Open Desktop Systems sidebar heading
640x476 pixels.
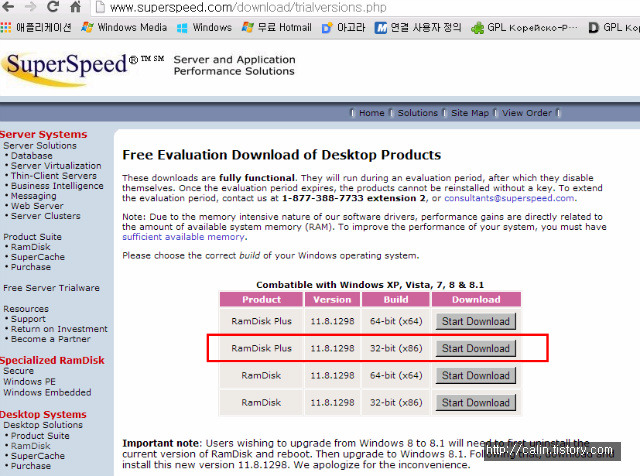click(43, 414)
